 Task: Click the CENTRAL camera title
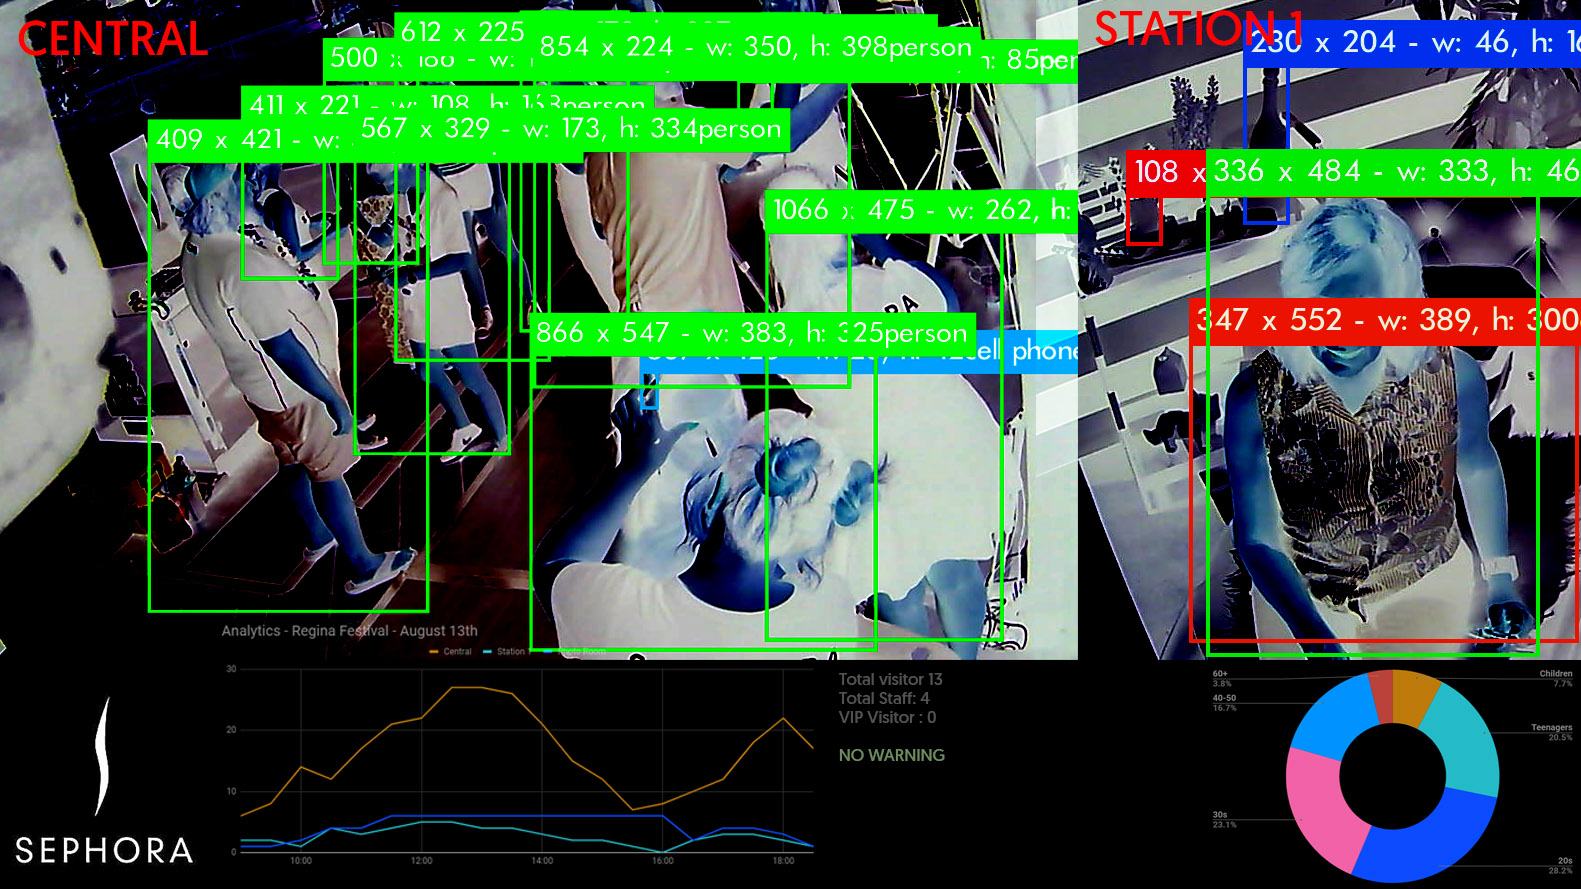113,40
